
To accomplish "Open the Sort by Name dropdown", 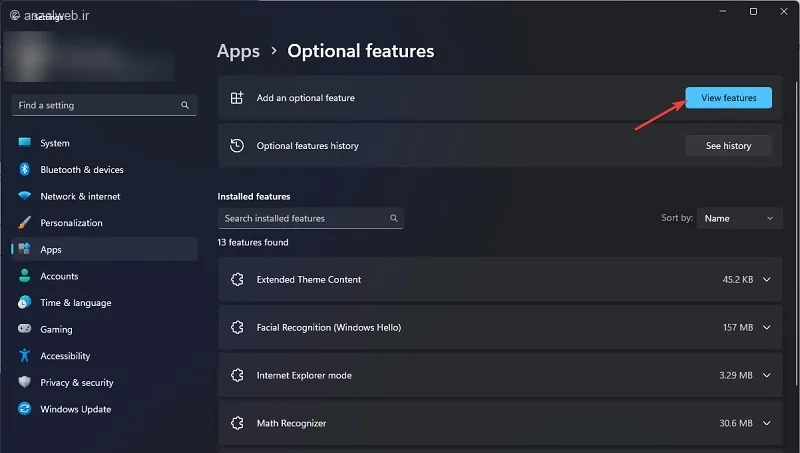I will pos(739,218).
